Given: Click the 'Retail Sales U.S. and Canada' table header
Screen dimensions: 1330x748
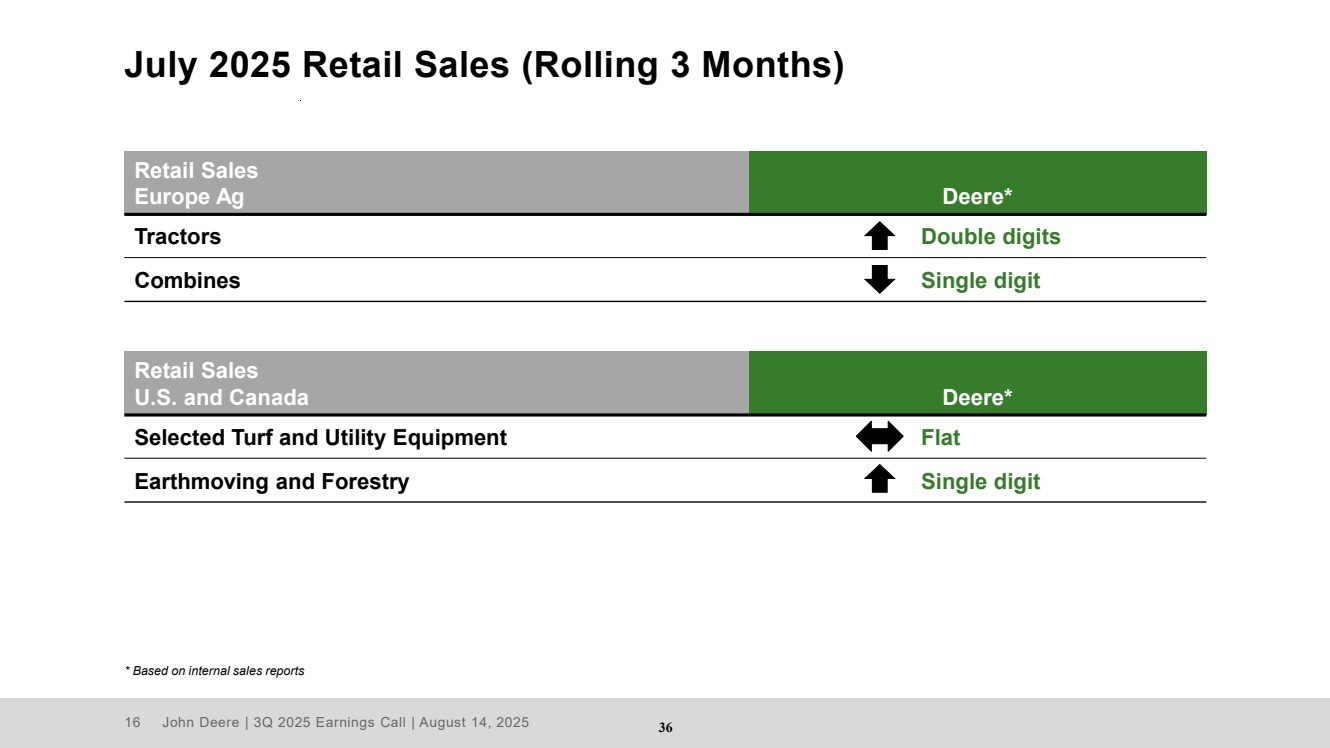Looking at the screenshot, I should (436, 383).
